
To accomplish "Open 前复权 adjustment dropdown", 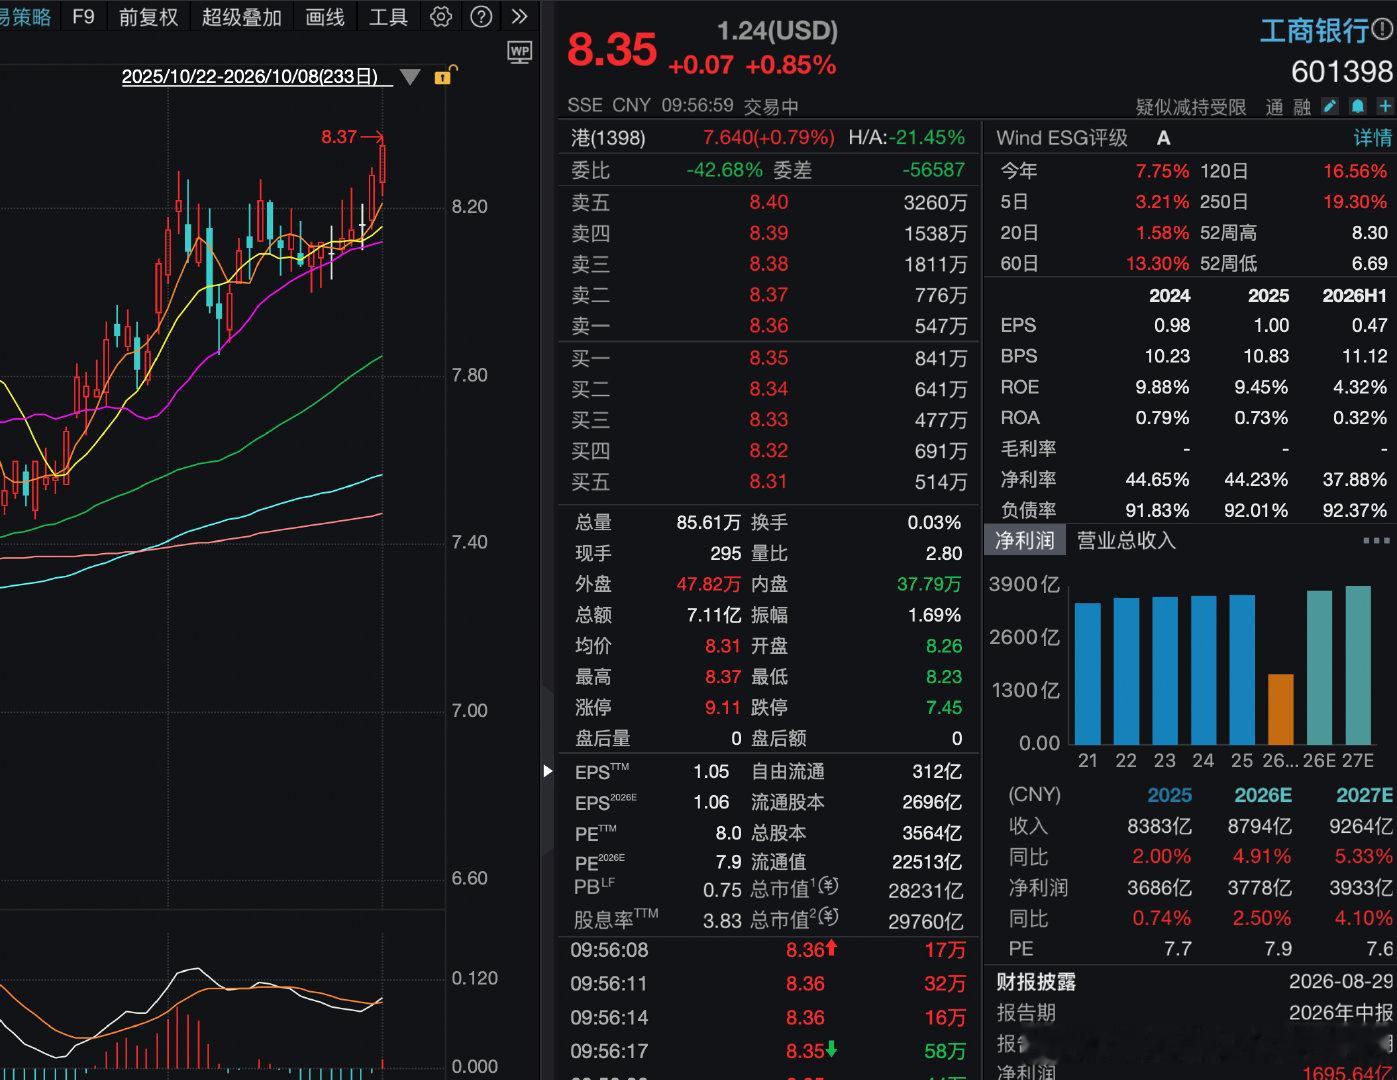I will click(148, 17).
